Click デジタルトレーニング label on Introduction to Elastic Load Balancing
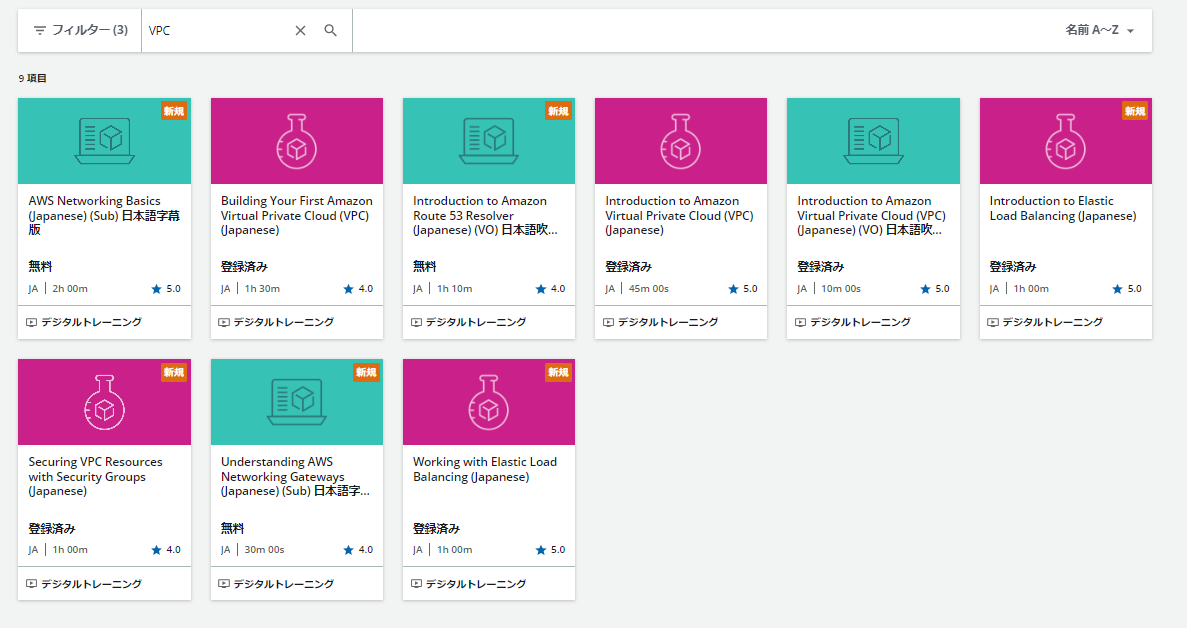Screen dimensions: 1187x628 pyautogui.click(x=1052, y=322)
